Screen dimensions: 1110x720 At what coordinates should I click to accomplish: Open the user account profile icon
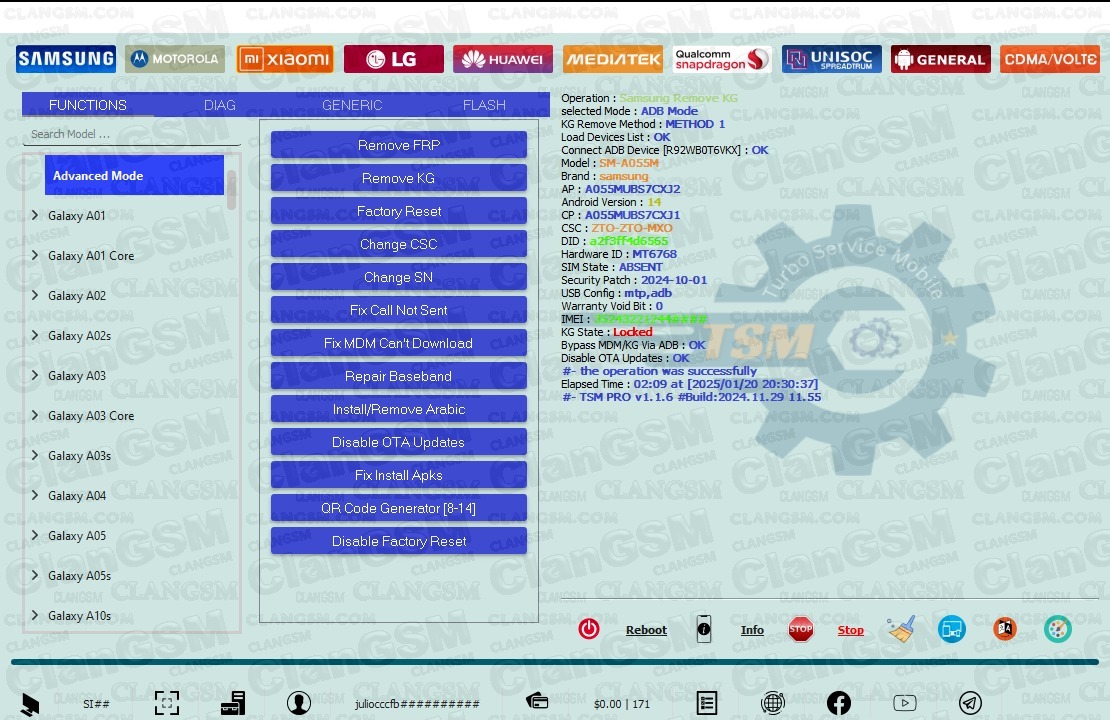tap(299, 703)
